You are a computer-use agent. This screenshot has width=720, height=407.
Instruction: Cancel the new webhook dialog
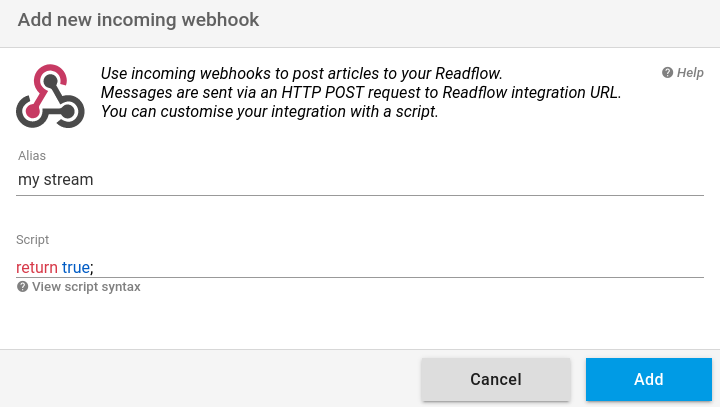tap(496, 379)
